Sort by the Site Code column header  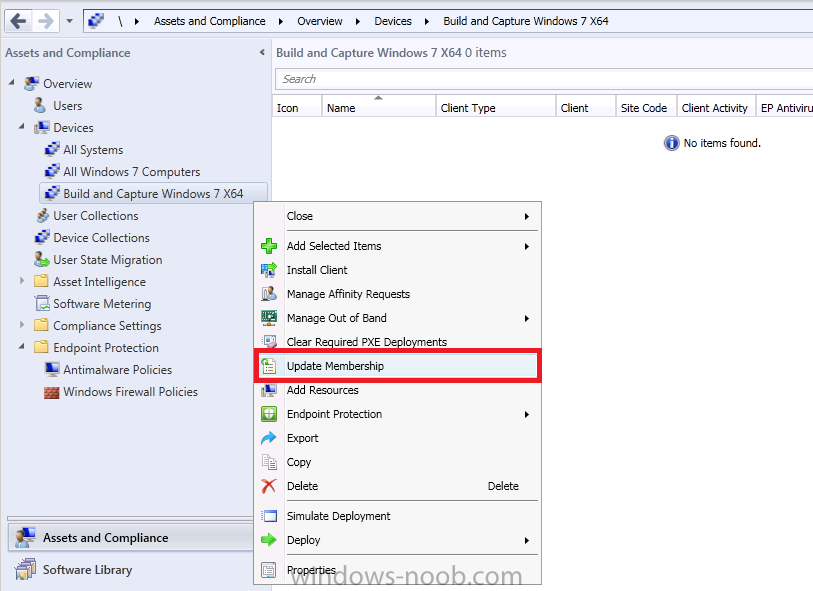[646, 107]
